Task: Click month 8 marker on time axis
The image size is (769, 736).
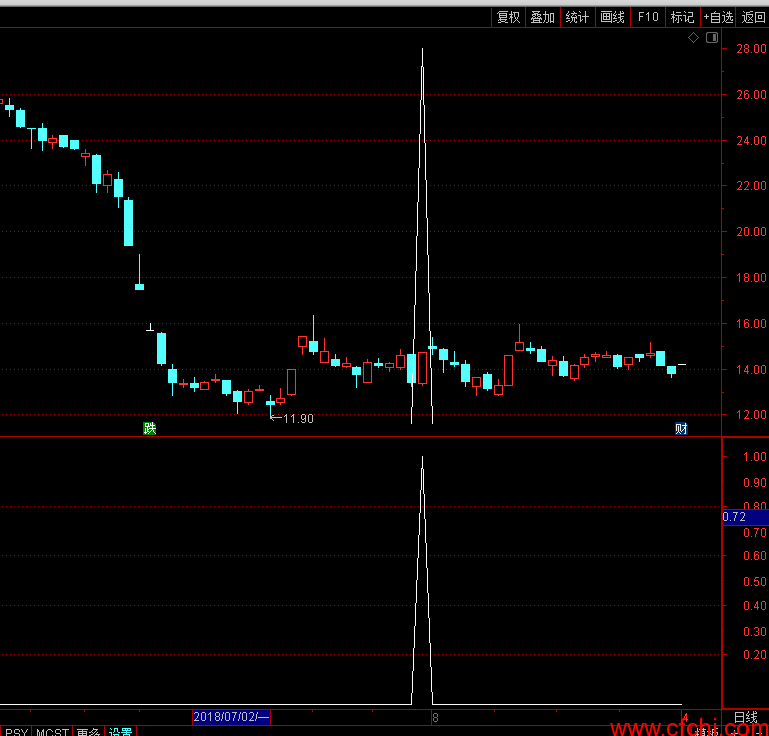Action: [x=436, y=718]
